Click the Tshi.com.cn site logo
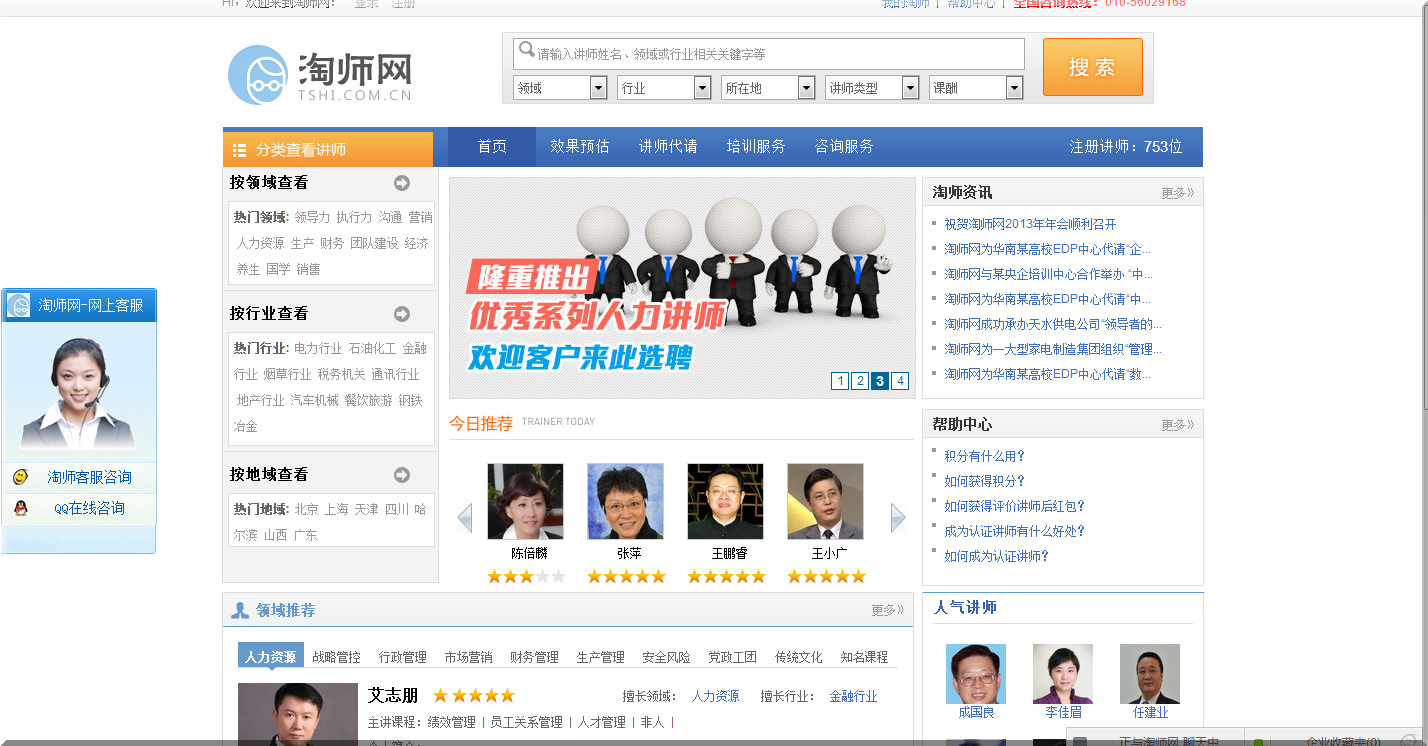1428x746 pixels. 320,75
